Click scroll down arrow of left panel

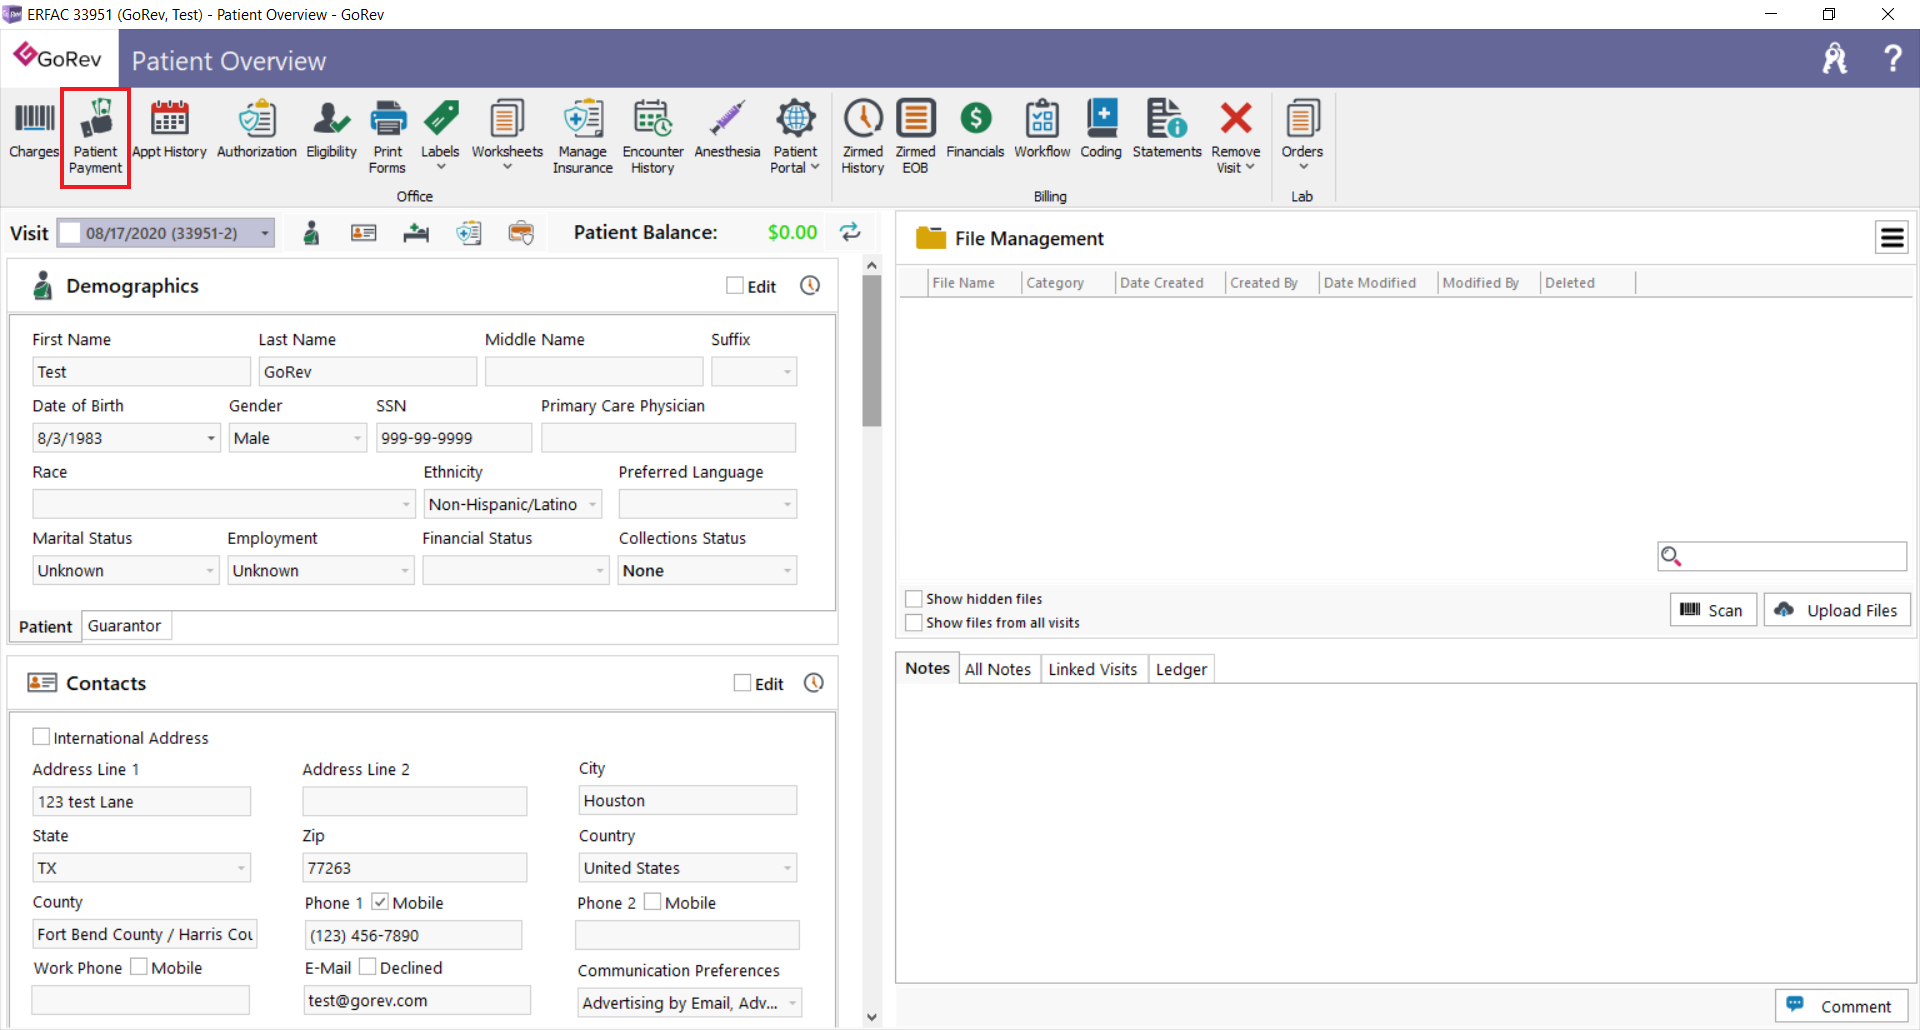(x=872, y=1017)
